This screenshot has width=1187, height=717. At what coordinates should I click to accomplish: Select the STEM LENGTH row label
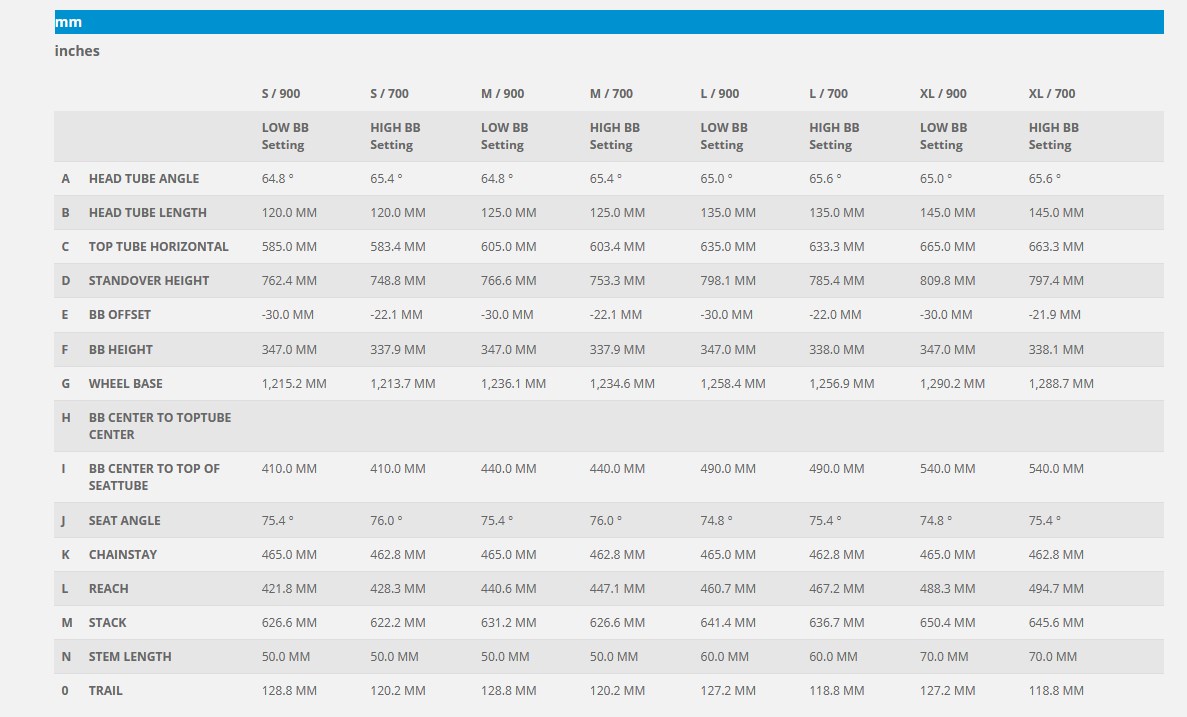point(130,657)
